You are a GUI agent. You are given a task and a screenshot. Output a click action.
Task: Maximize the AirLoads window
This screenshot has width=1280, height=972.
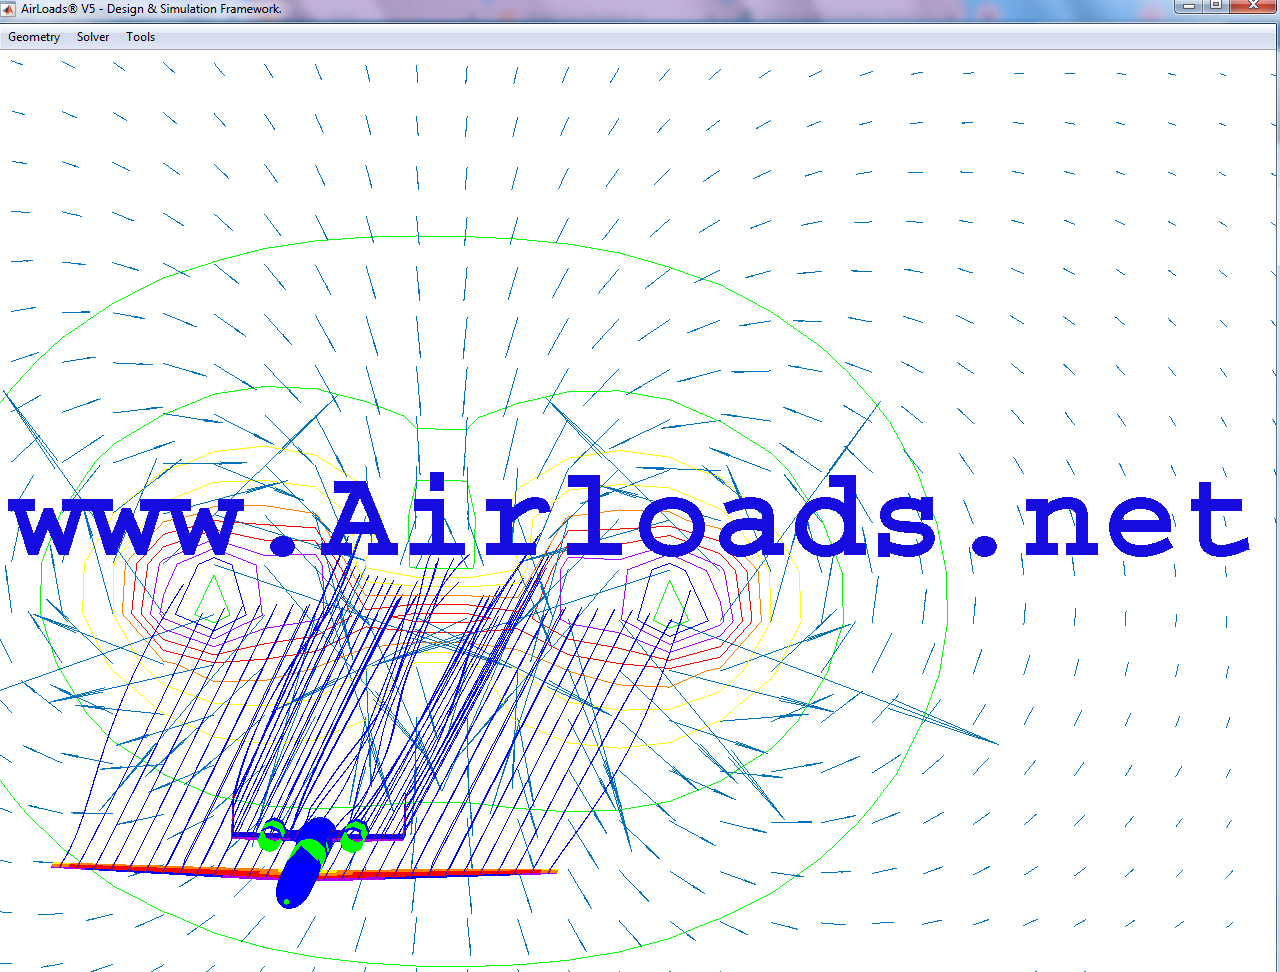1216,6
